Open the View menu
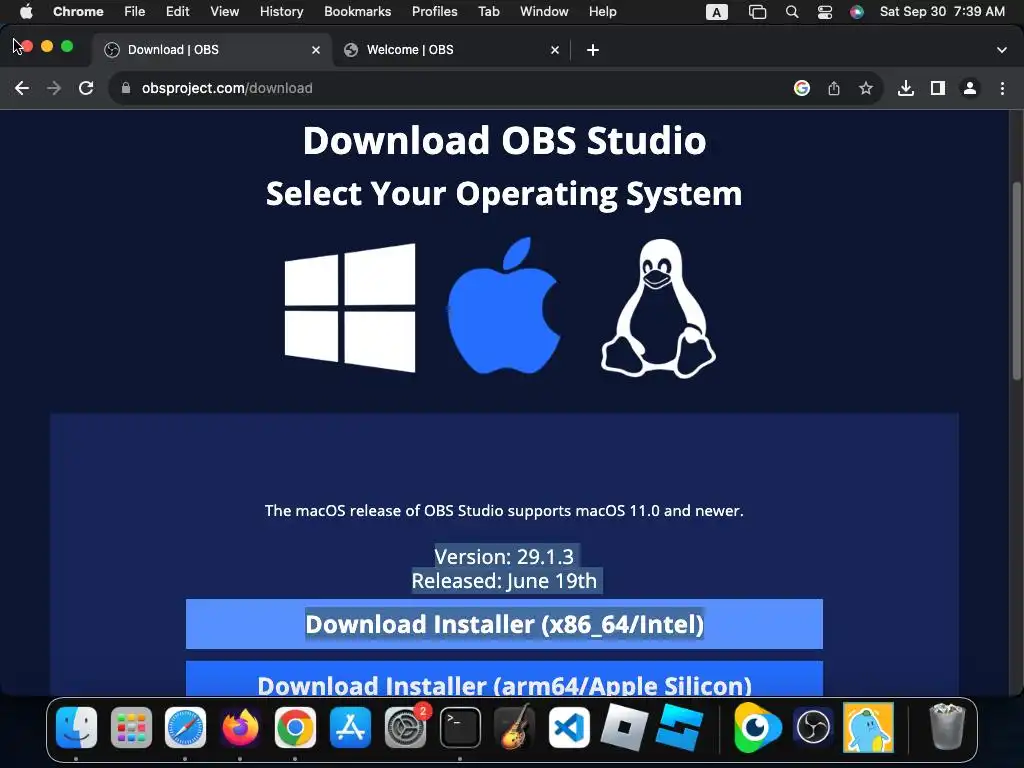The width and height of the screenshot is (1024, 768). (x=224, y=12)
